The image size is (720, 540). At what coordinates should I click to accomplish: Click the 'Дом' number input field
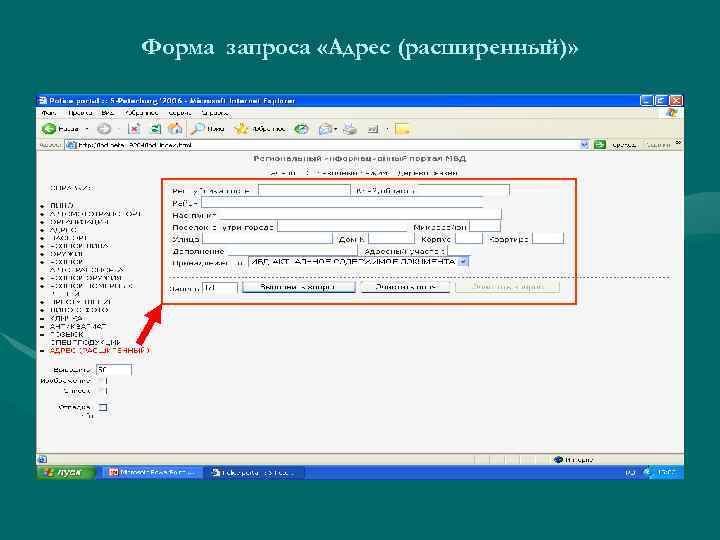(391, 239)
